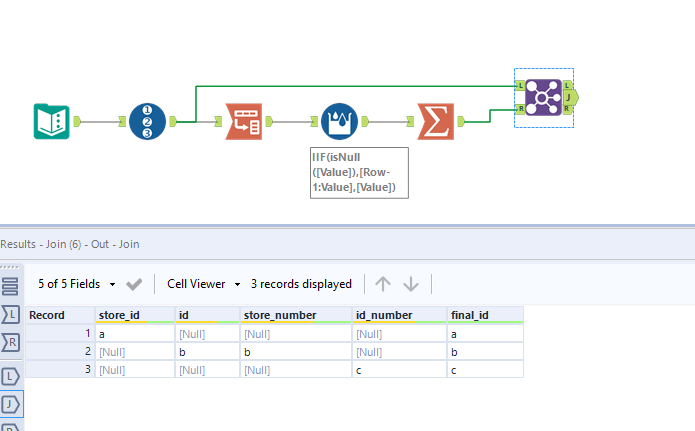Click the Join tool's R input anchor
The image size is (695, 431).
click(x=520, y=109)
